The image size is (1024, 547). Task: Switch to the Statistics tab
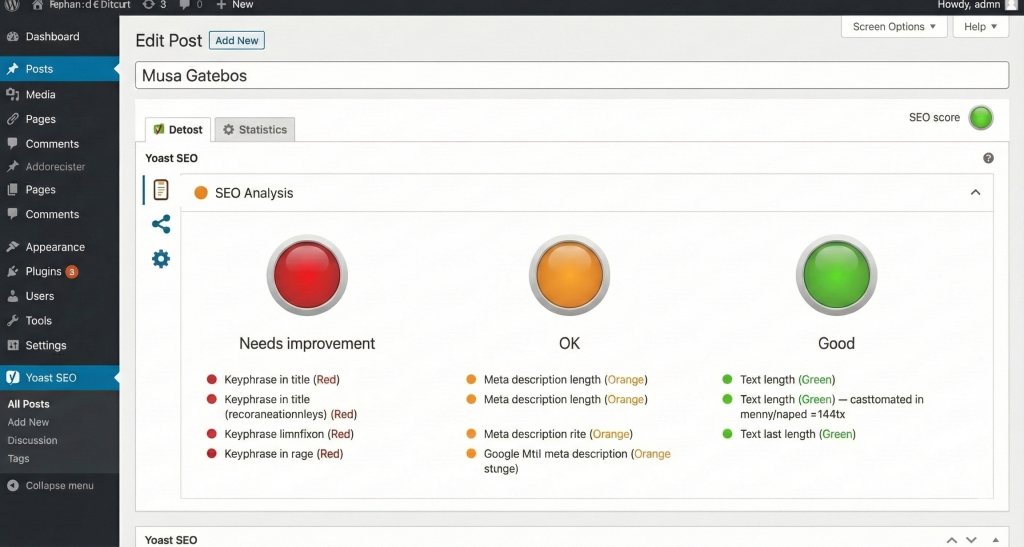coord(255,129)
